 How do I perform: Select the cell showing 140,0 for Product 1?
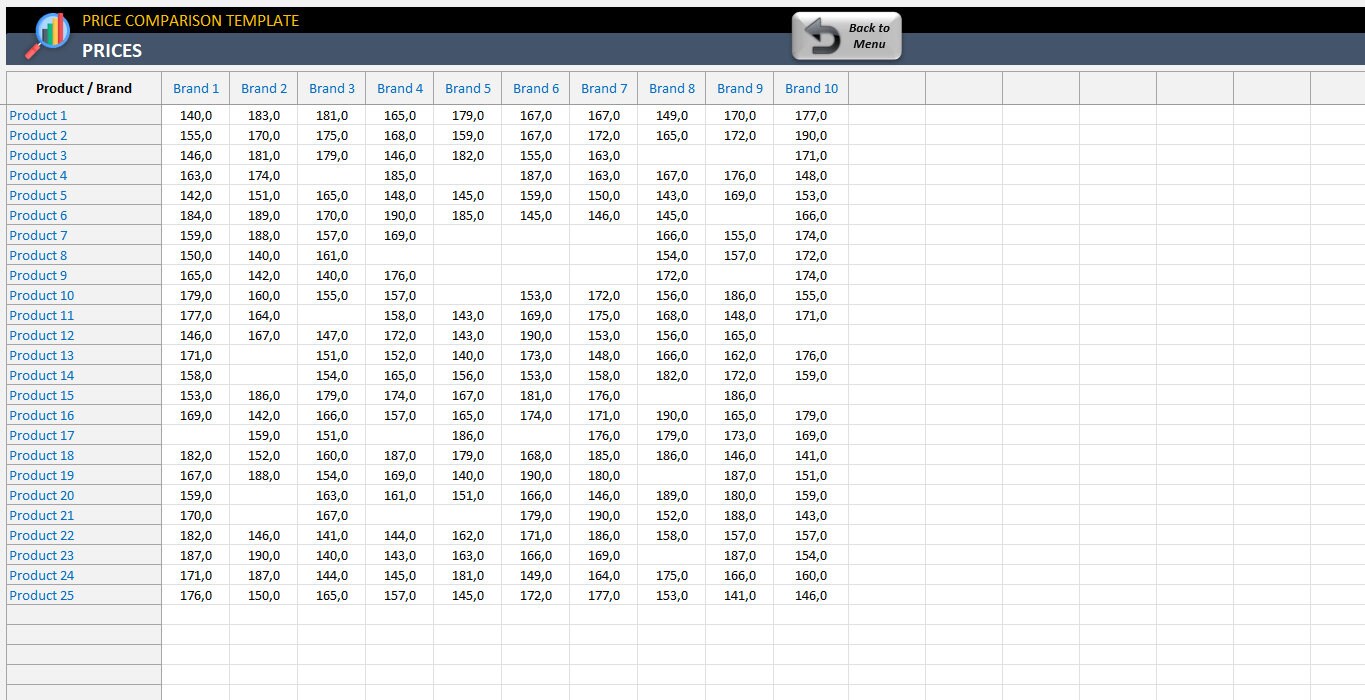click(x=196, y=115)
